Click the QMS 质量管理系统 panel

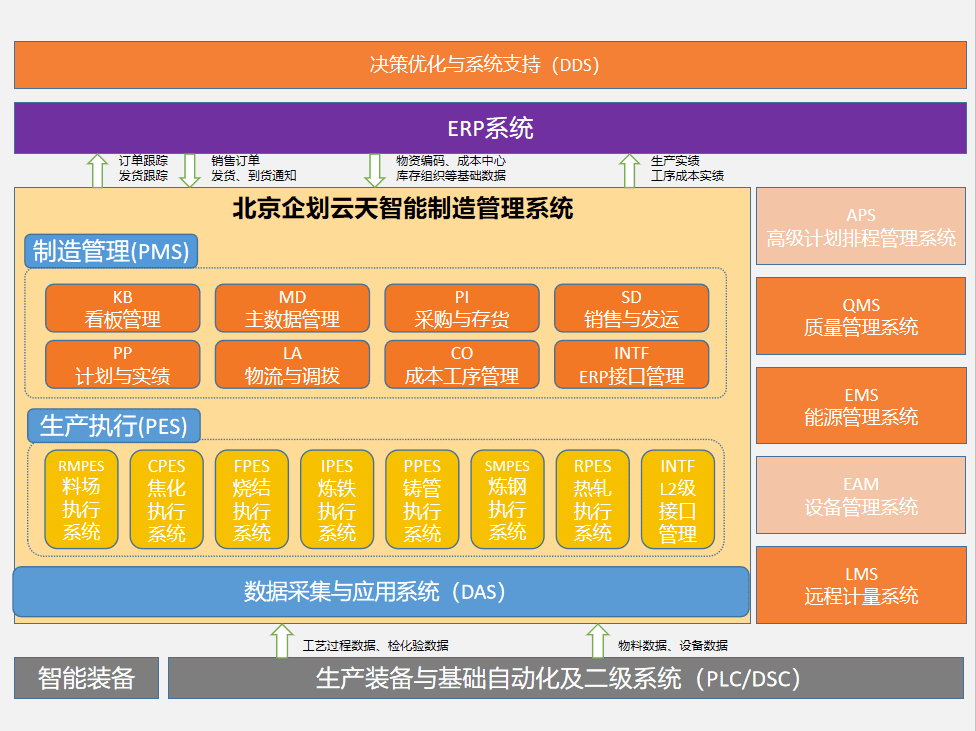pos(861,316)
